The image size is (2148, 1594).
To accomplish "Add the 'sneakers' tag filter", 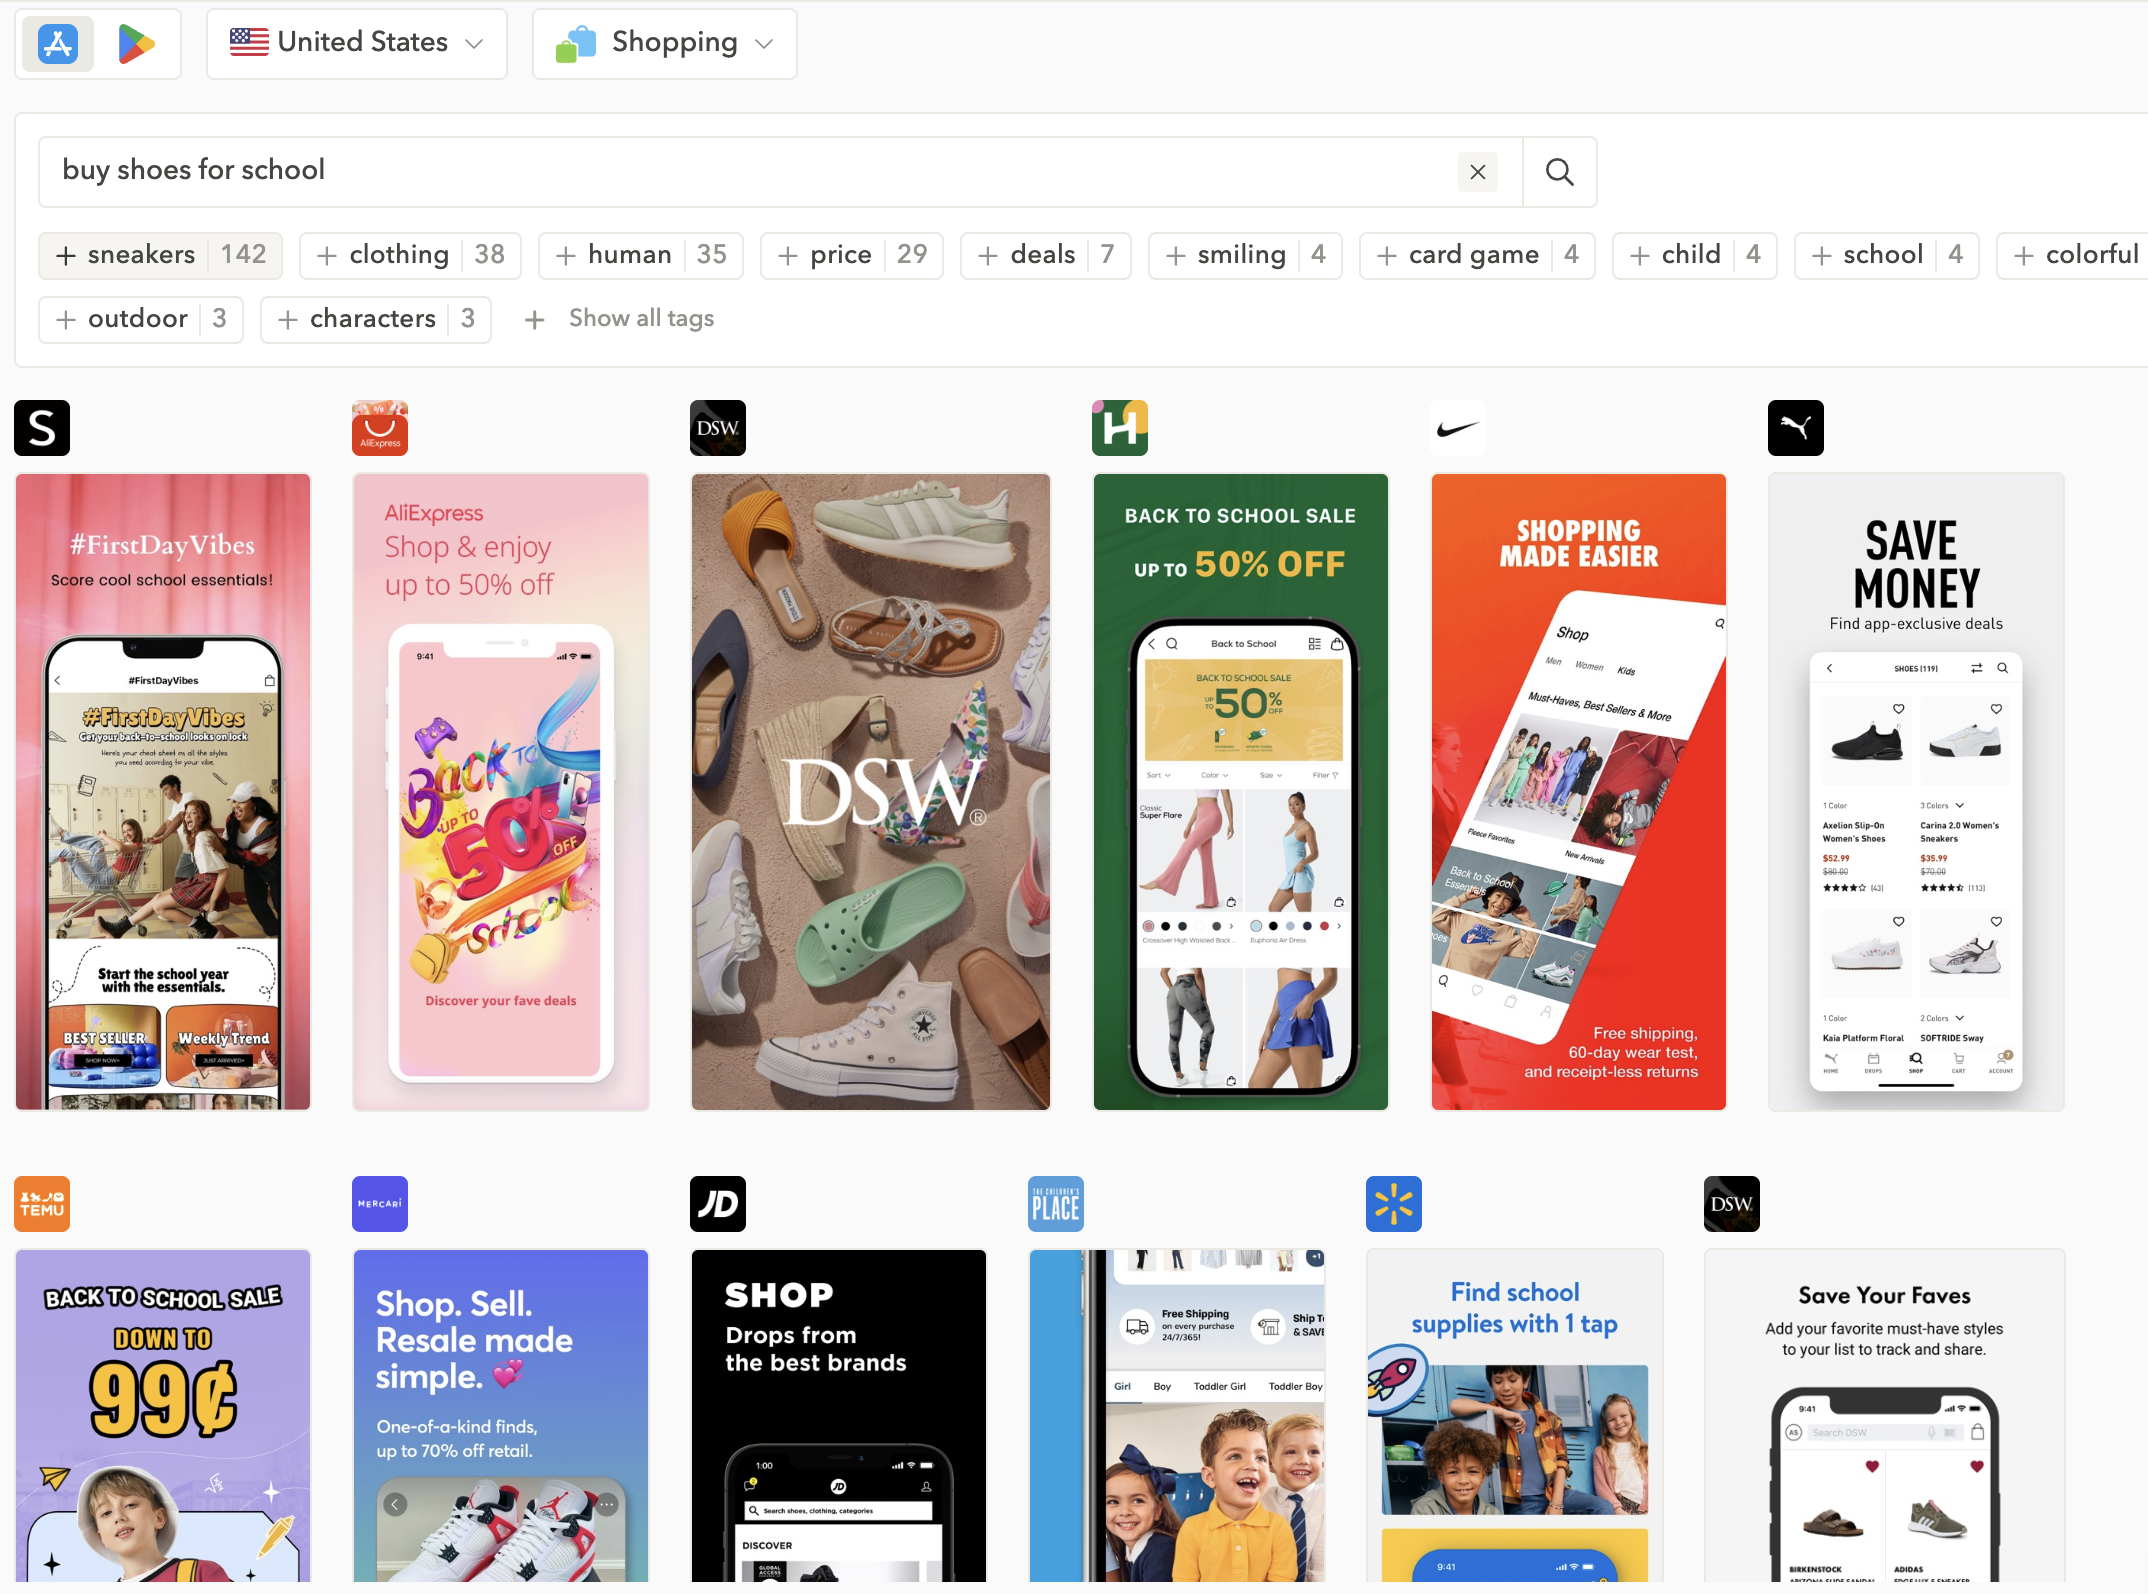I will coord(161,255).
